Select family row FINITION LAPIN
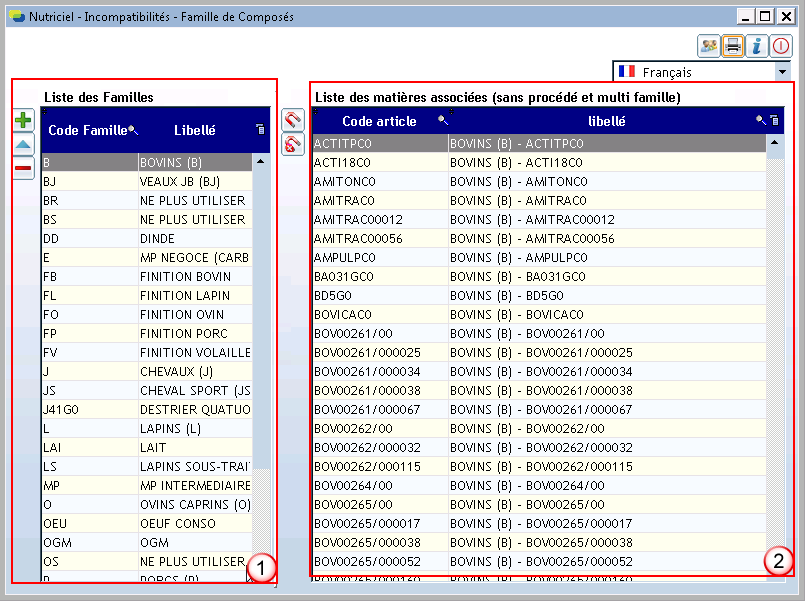Viewport: 805px width, 601px height. pos(147,295)
